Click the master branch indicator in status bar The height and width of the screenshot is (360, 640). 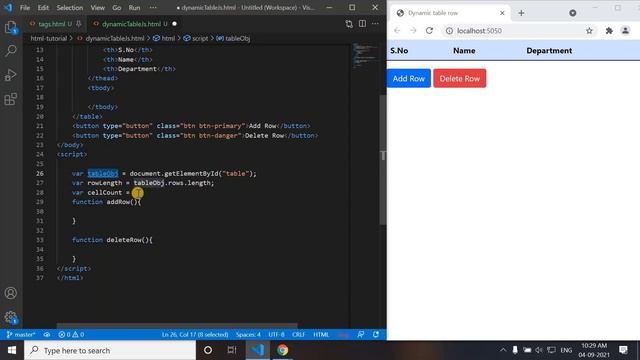coord(21,334)
